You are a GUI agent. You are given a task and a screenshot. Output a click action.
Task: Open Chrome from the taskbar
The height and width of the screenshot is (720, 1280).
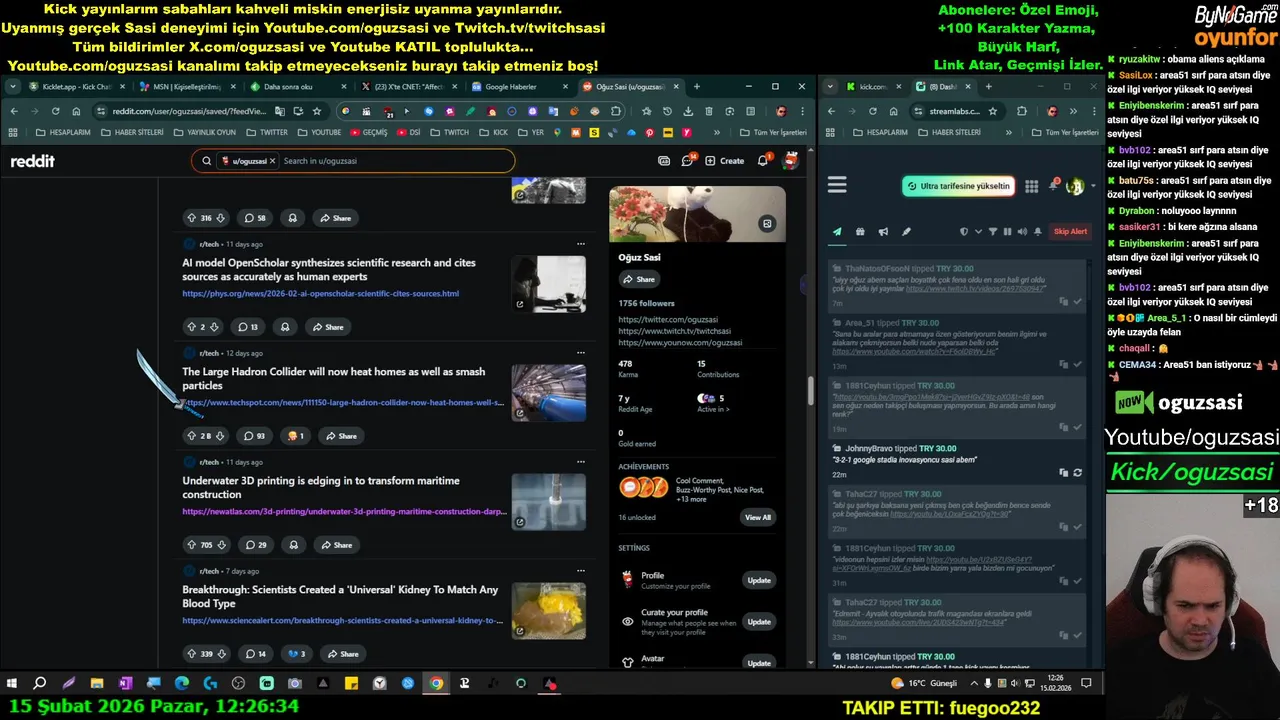pyautogui.click(x=436, y=684)
